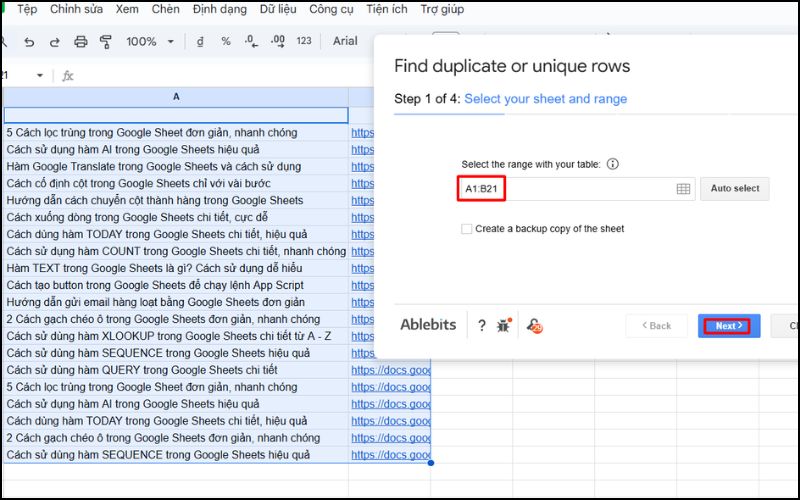The width and height of the screenshot is (800, 500).
Task: Click the Undo arrow in the toolbar
Action: click(x=29, y=42)
